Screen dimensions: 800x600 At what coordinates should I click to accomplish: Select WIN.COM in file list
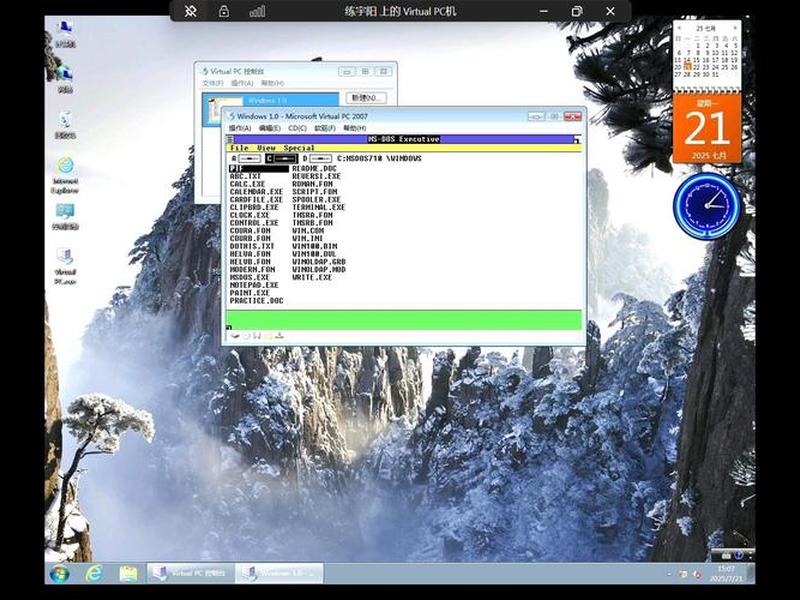click(308, 231)
